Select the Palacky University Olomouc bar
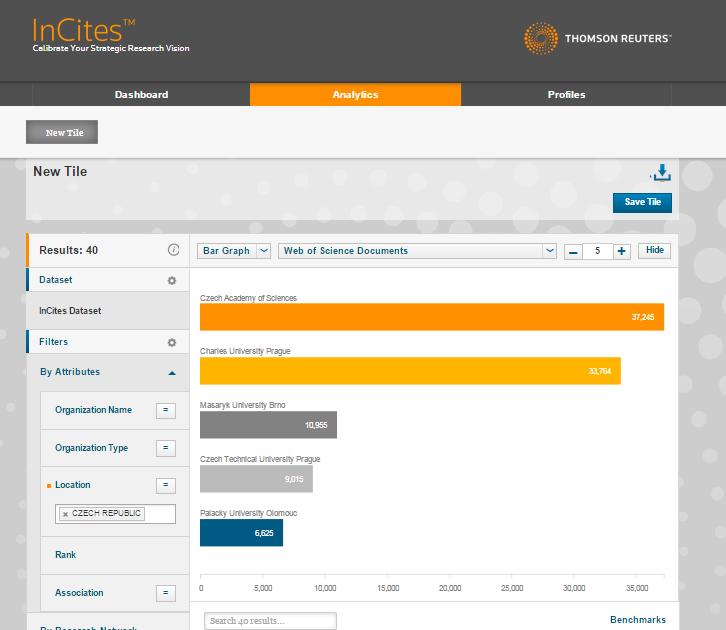726x630 pixels. [x=241, y=533]
